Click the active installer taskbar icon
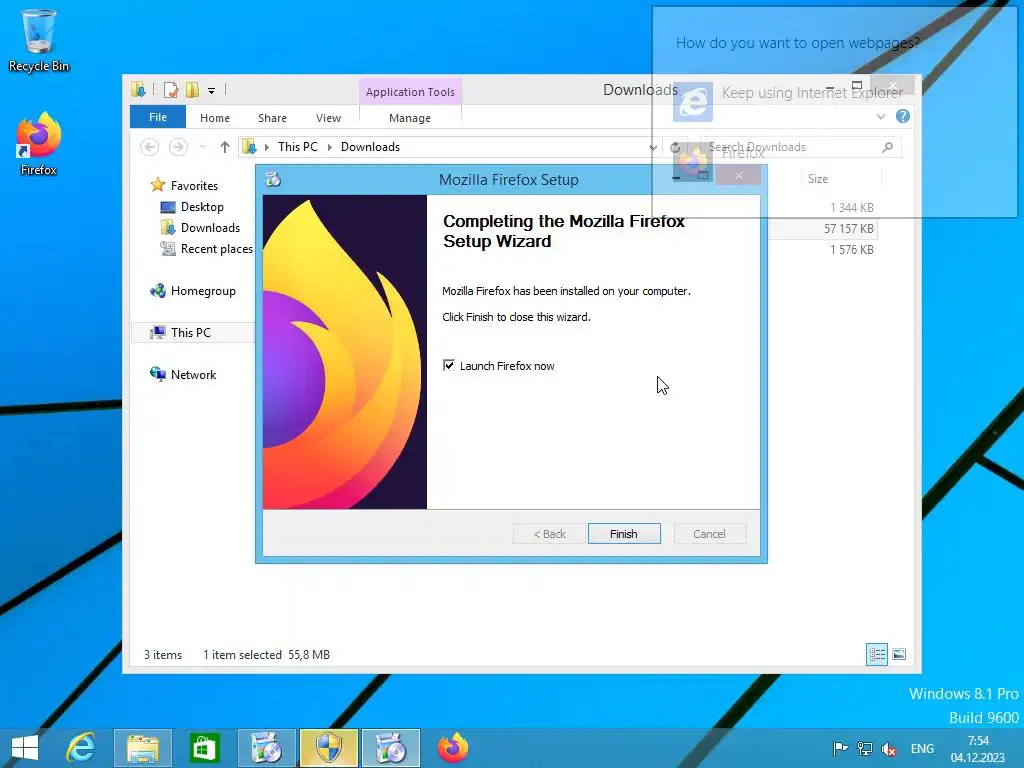 pyautogui.click(x=391, y=748)
